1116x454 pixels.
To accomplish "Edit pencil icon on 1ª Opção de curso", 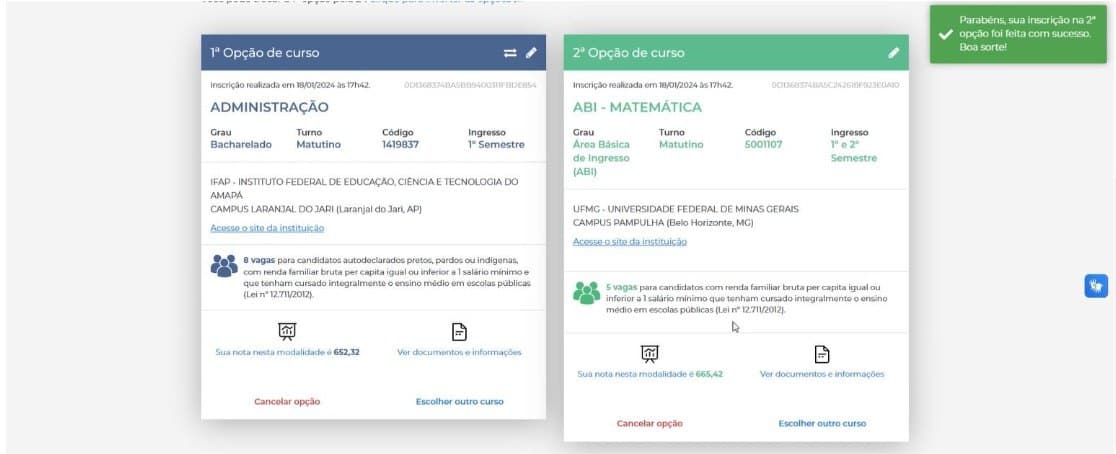I will 531,53.
